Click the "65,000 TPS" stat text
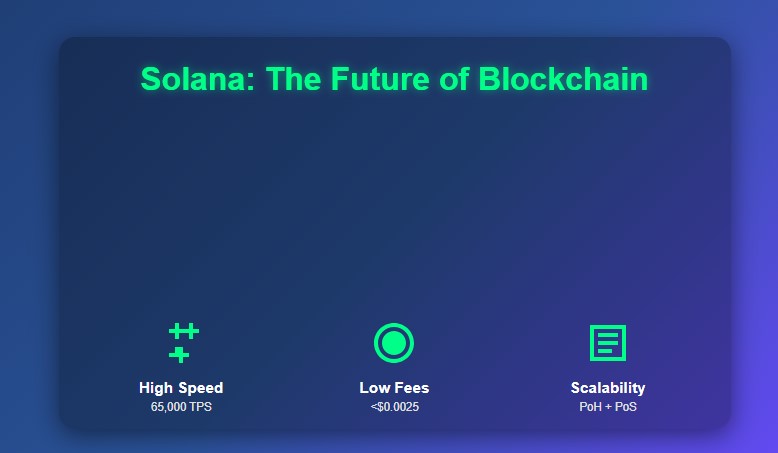 pyautogui.click(x=181, y=408)
